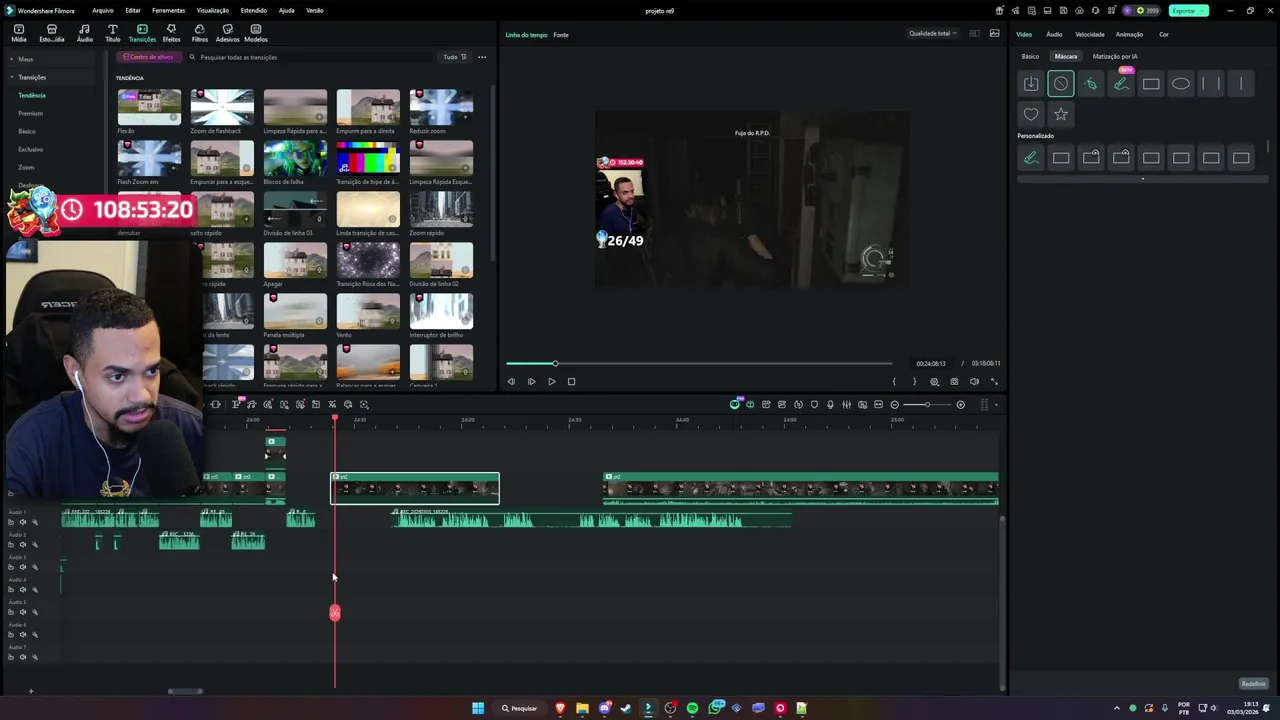The width and height of the screenshot is (1280, 720).
Task: Open Spotify from the taskbar
Action: click(x=692, y=708)
